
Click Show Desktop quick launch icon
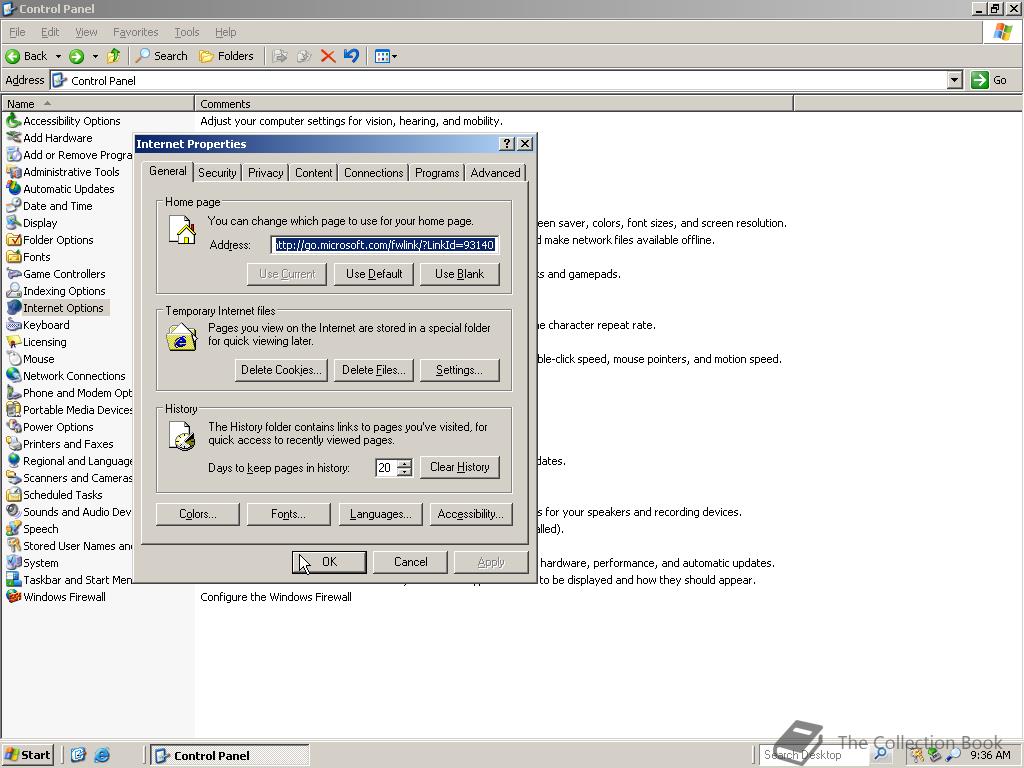[78, 755]
